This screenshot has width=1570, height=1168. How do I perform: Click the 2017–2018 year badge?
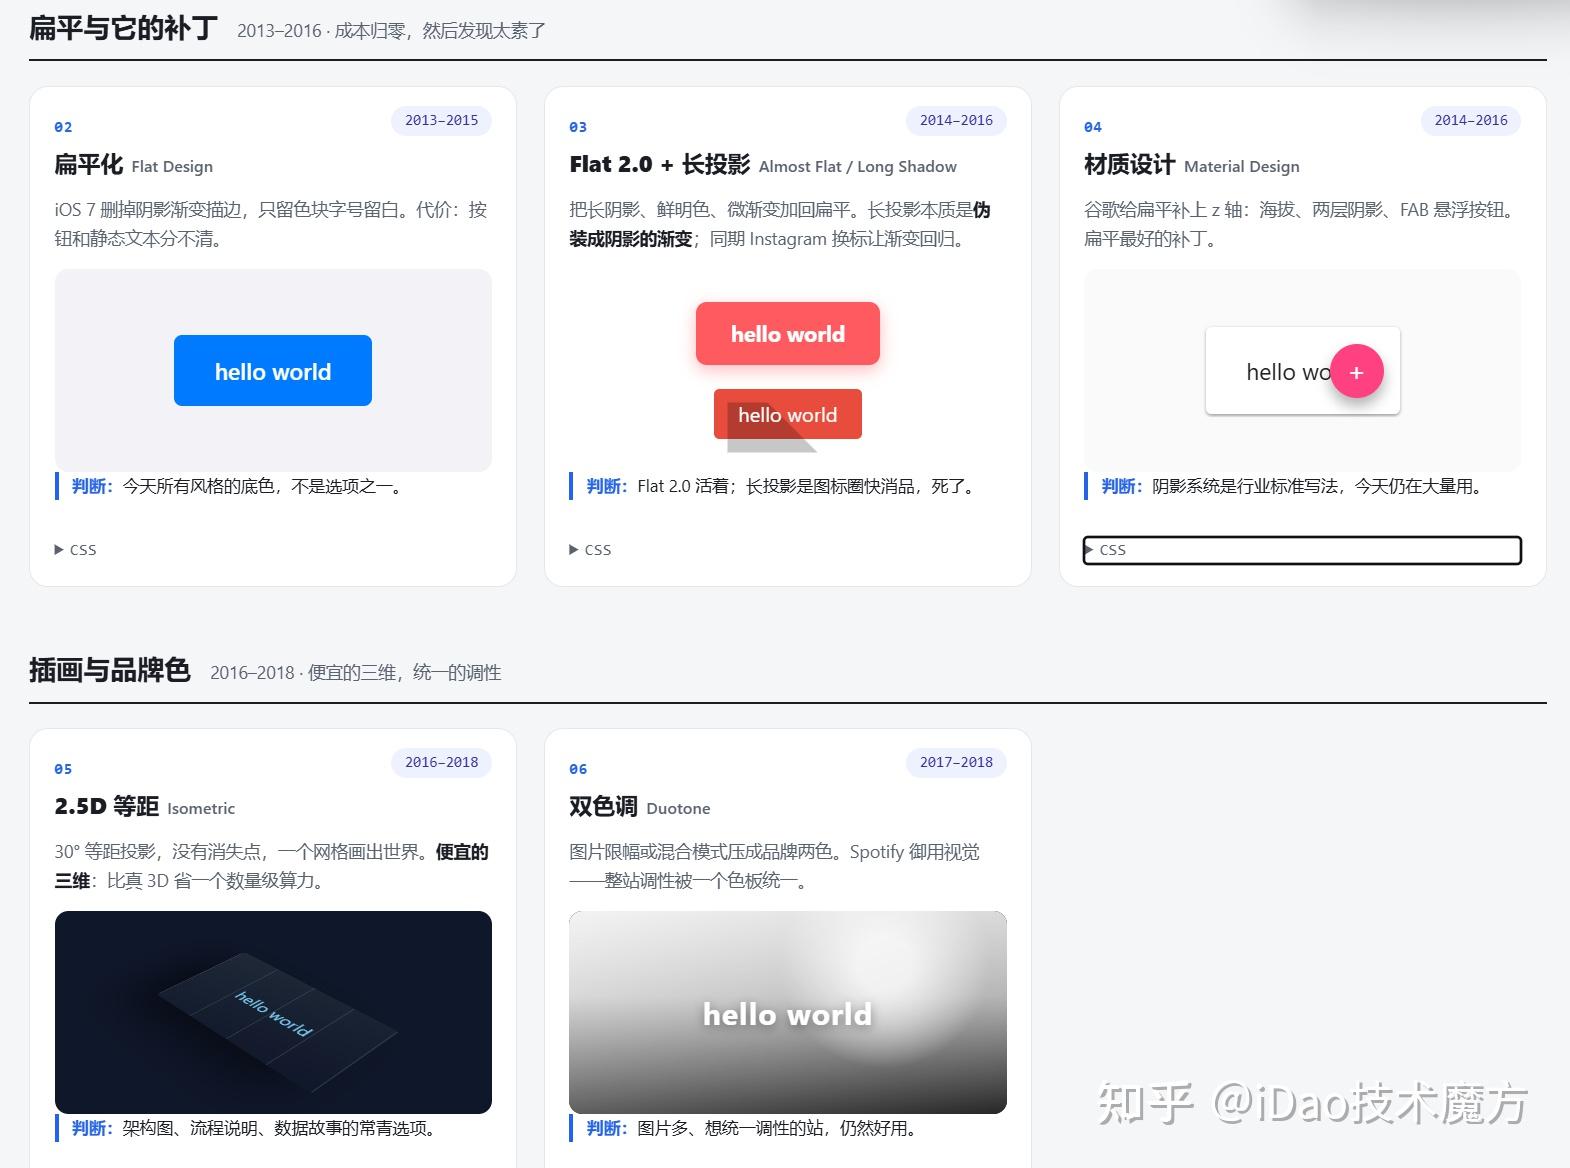(x=956, y=762)
